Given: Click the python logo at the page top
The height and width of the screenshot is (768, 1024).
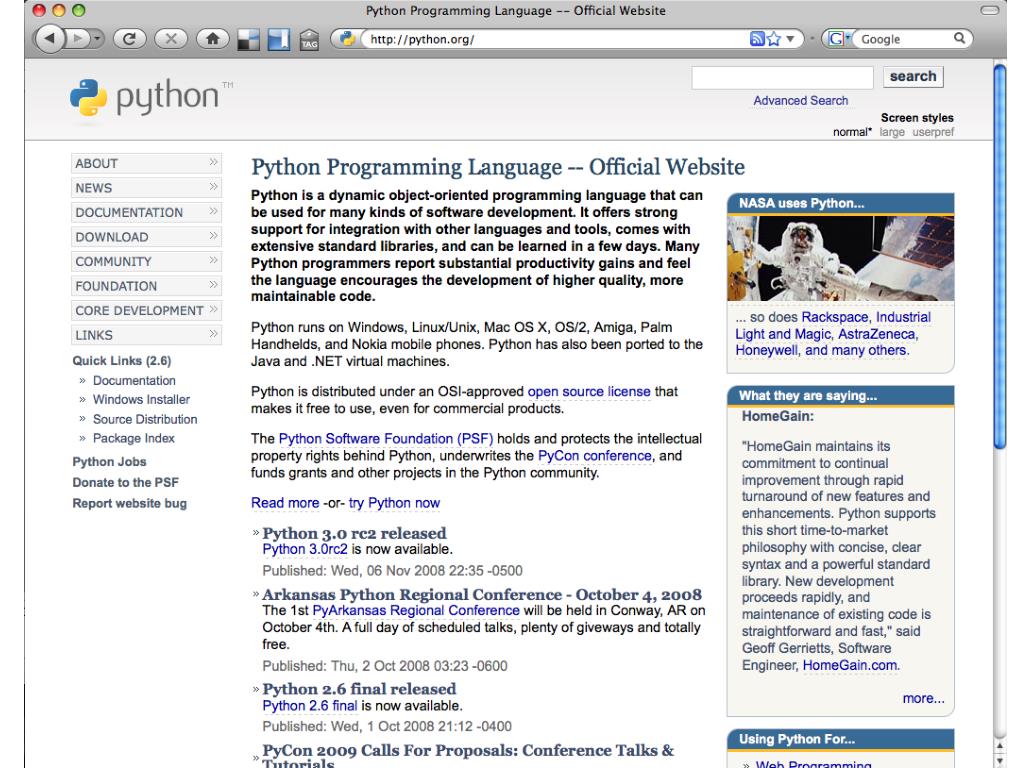Looking at the screenshot, I should (151, 99).
